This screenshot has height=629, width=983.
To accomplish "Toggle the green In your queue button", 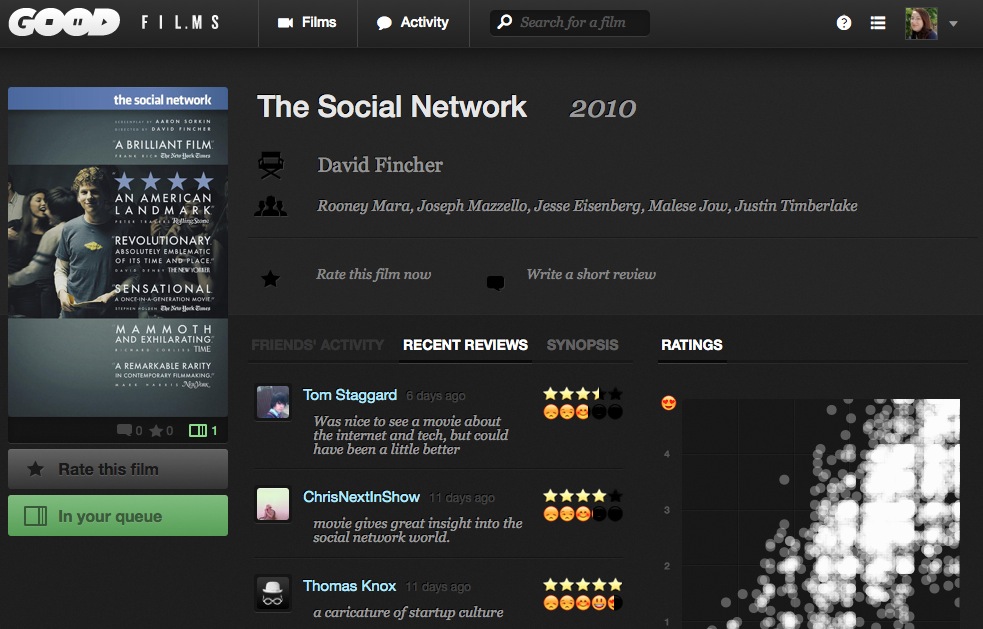I will point(118,515).
